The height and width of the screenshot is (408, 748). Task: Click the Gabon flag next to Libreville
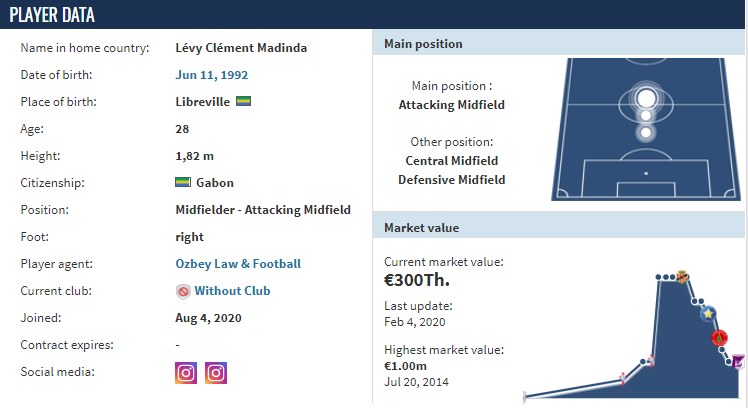[243, 101]
